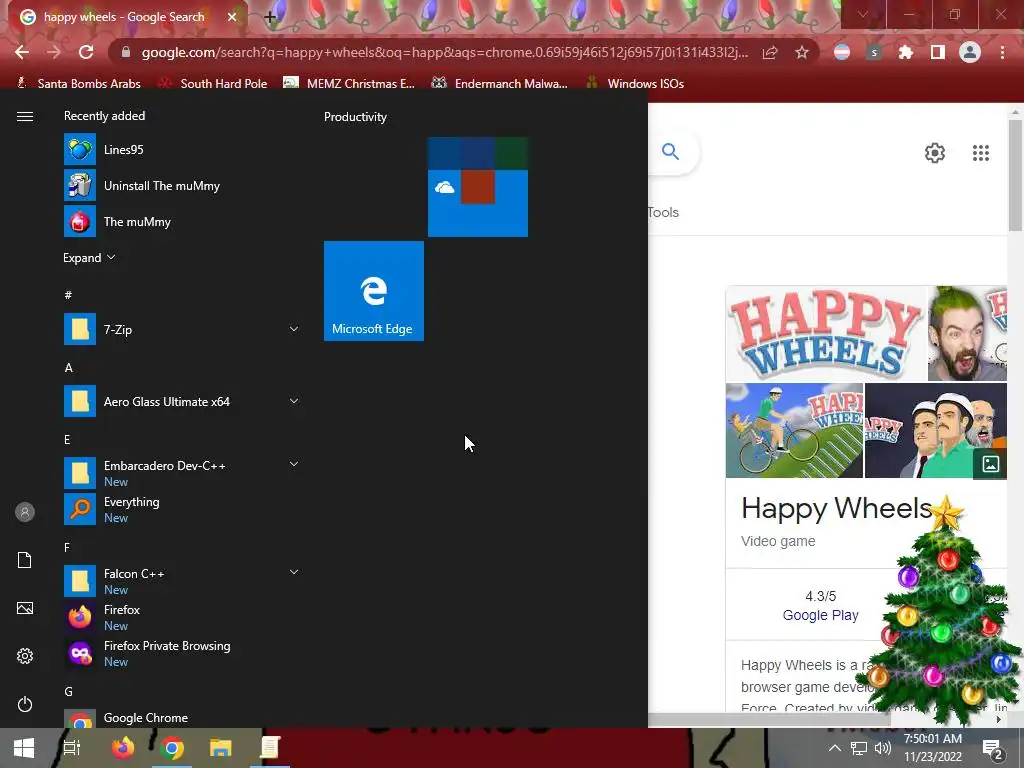1024x768 pixels.
Task: Toggle the Chrome side panel
Action: point(938,52)
